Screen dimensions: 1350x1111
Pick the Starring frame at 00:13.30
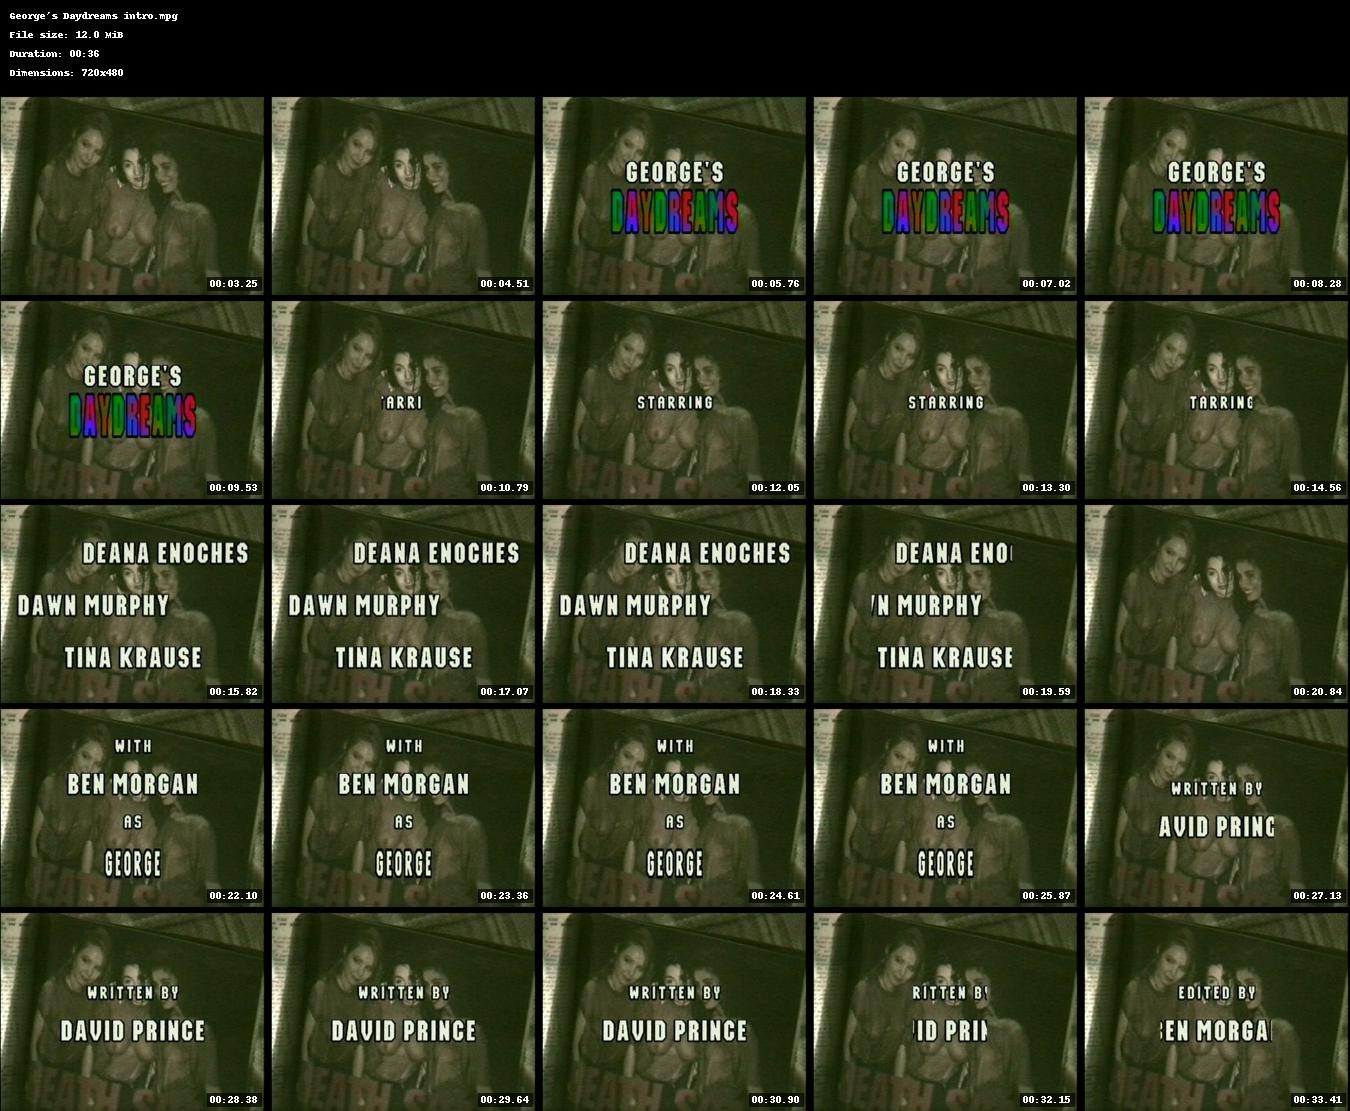click(945, 400)
